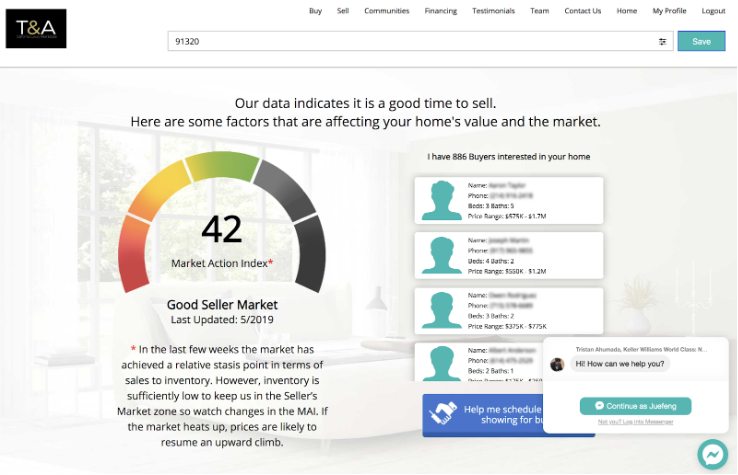Screen dimensions: 738x475
Task: Expand the Communities menu
Action: pos(387,11)
